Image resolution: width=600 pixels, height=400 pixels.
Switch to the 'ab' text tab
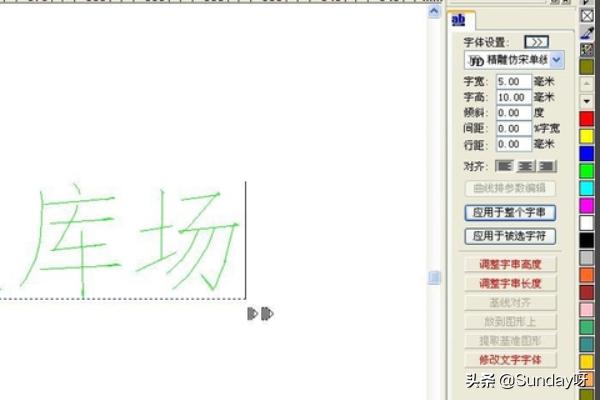(x=459, y=19)
